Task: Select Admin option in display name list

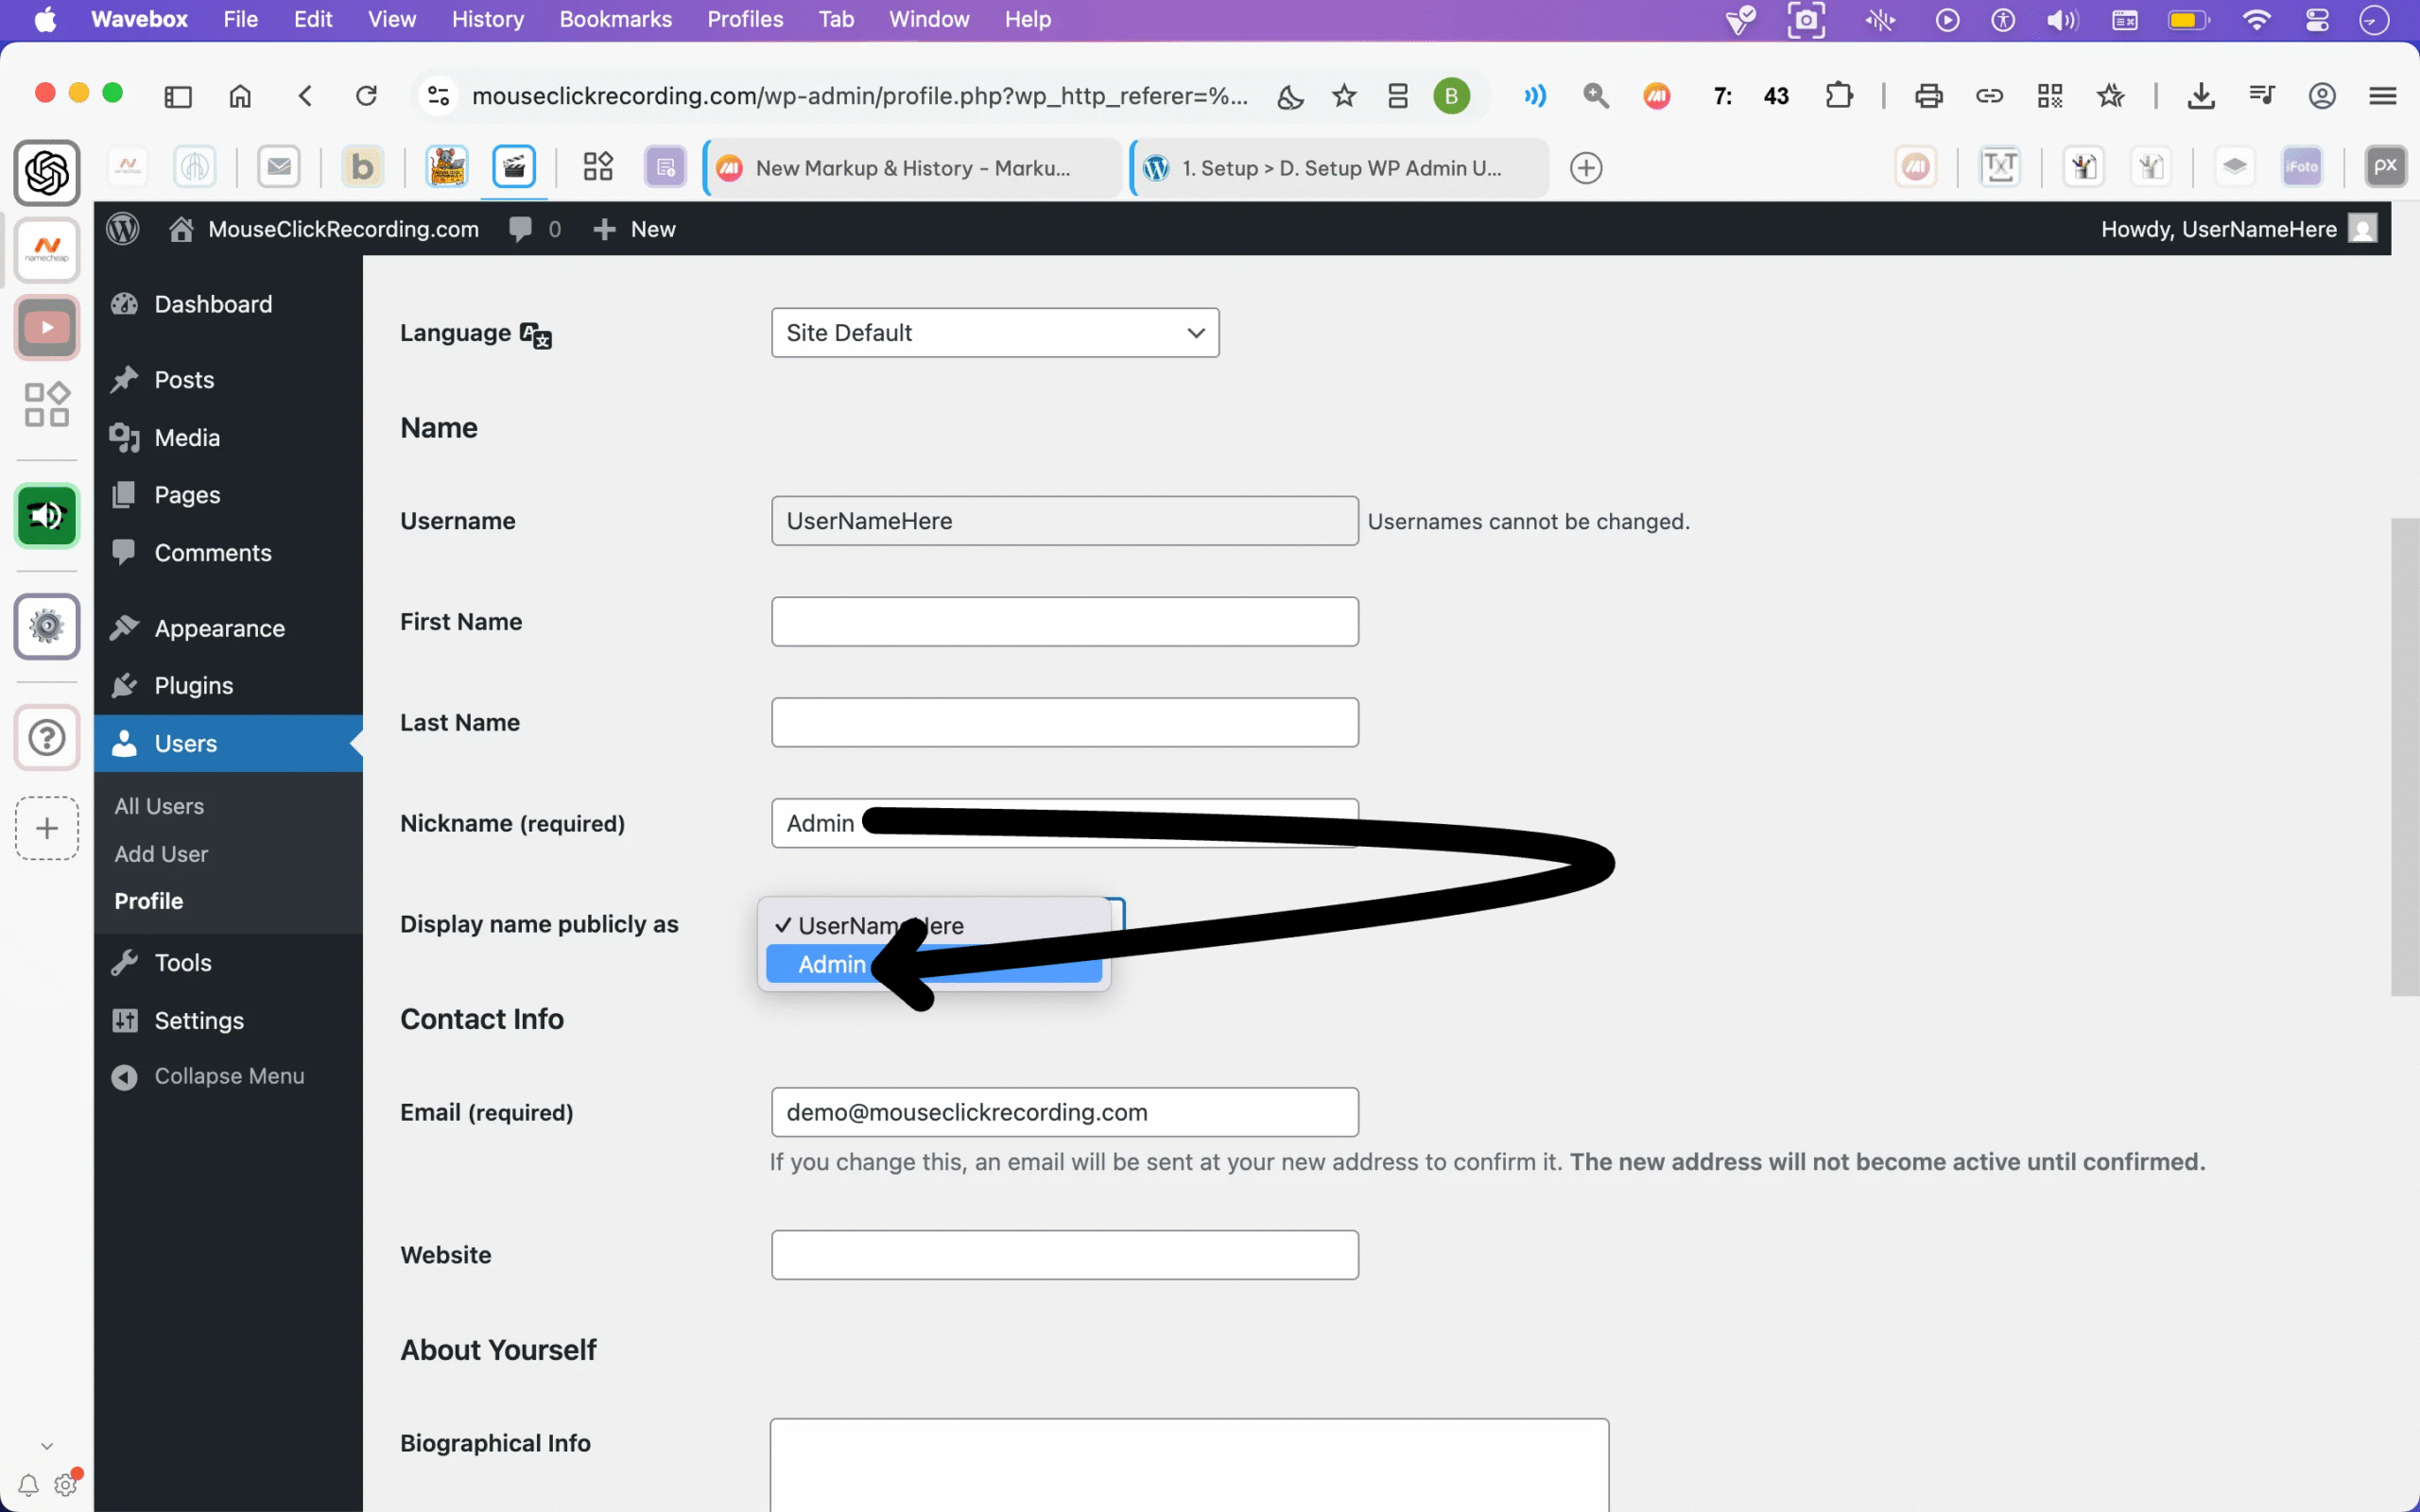Action: (x=832, y=964)
